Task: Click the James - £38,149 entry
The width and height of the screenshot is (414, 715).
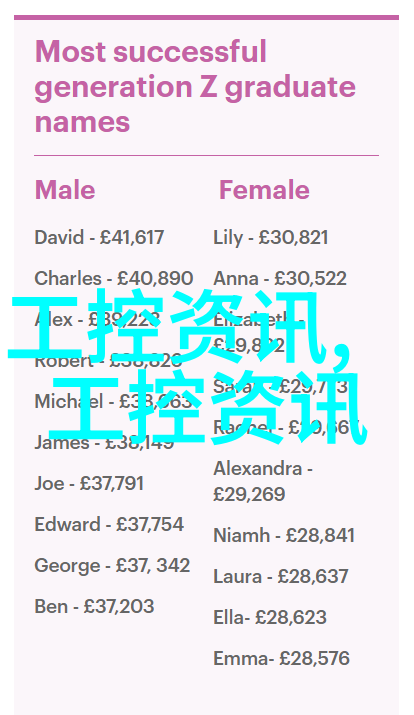Action: click(x=104, y=442)
